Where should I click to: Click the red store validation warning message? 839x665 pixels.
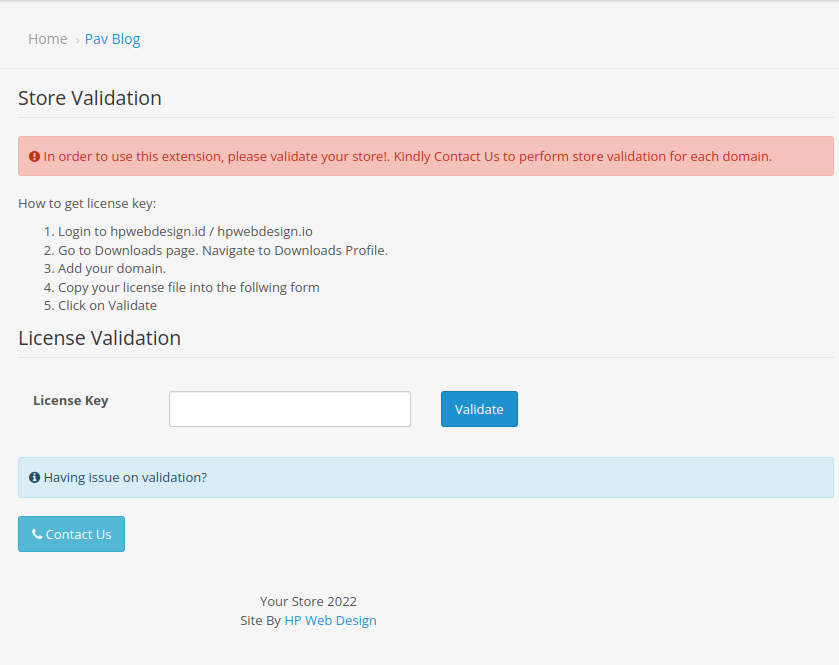[407, 157]
